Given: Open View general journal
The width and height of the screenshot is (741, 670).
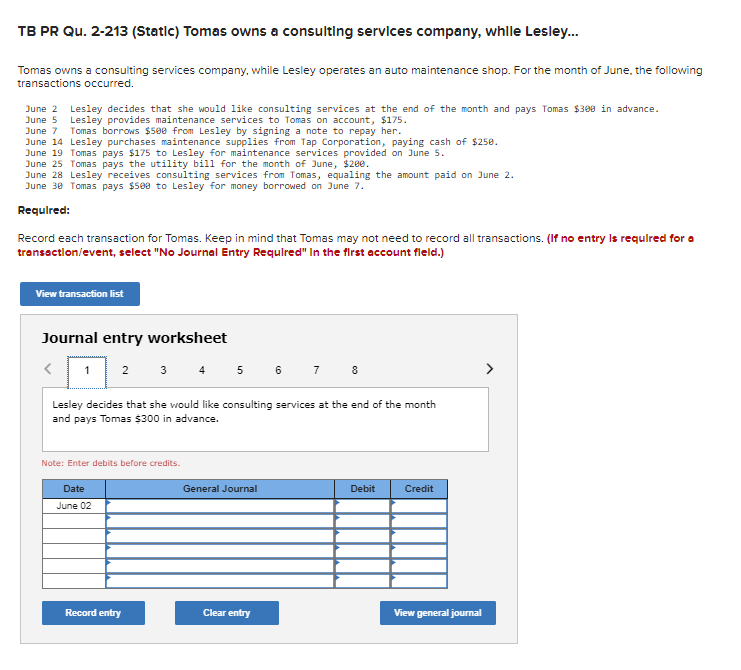Looking at the screenshot, I should point(438,613).
